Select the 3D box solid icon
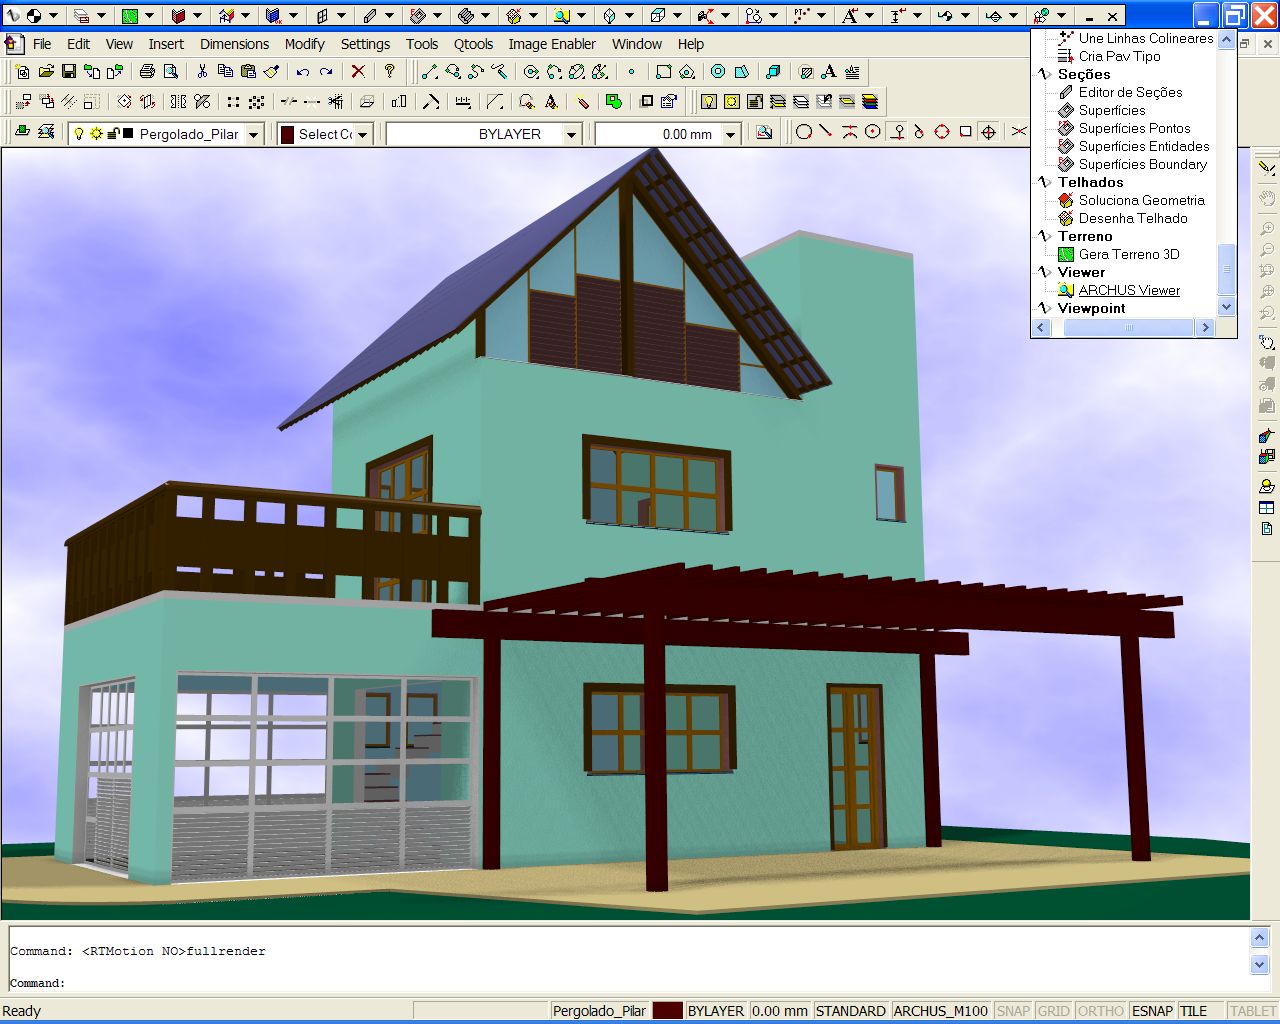 (773, 72)
